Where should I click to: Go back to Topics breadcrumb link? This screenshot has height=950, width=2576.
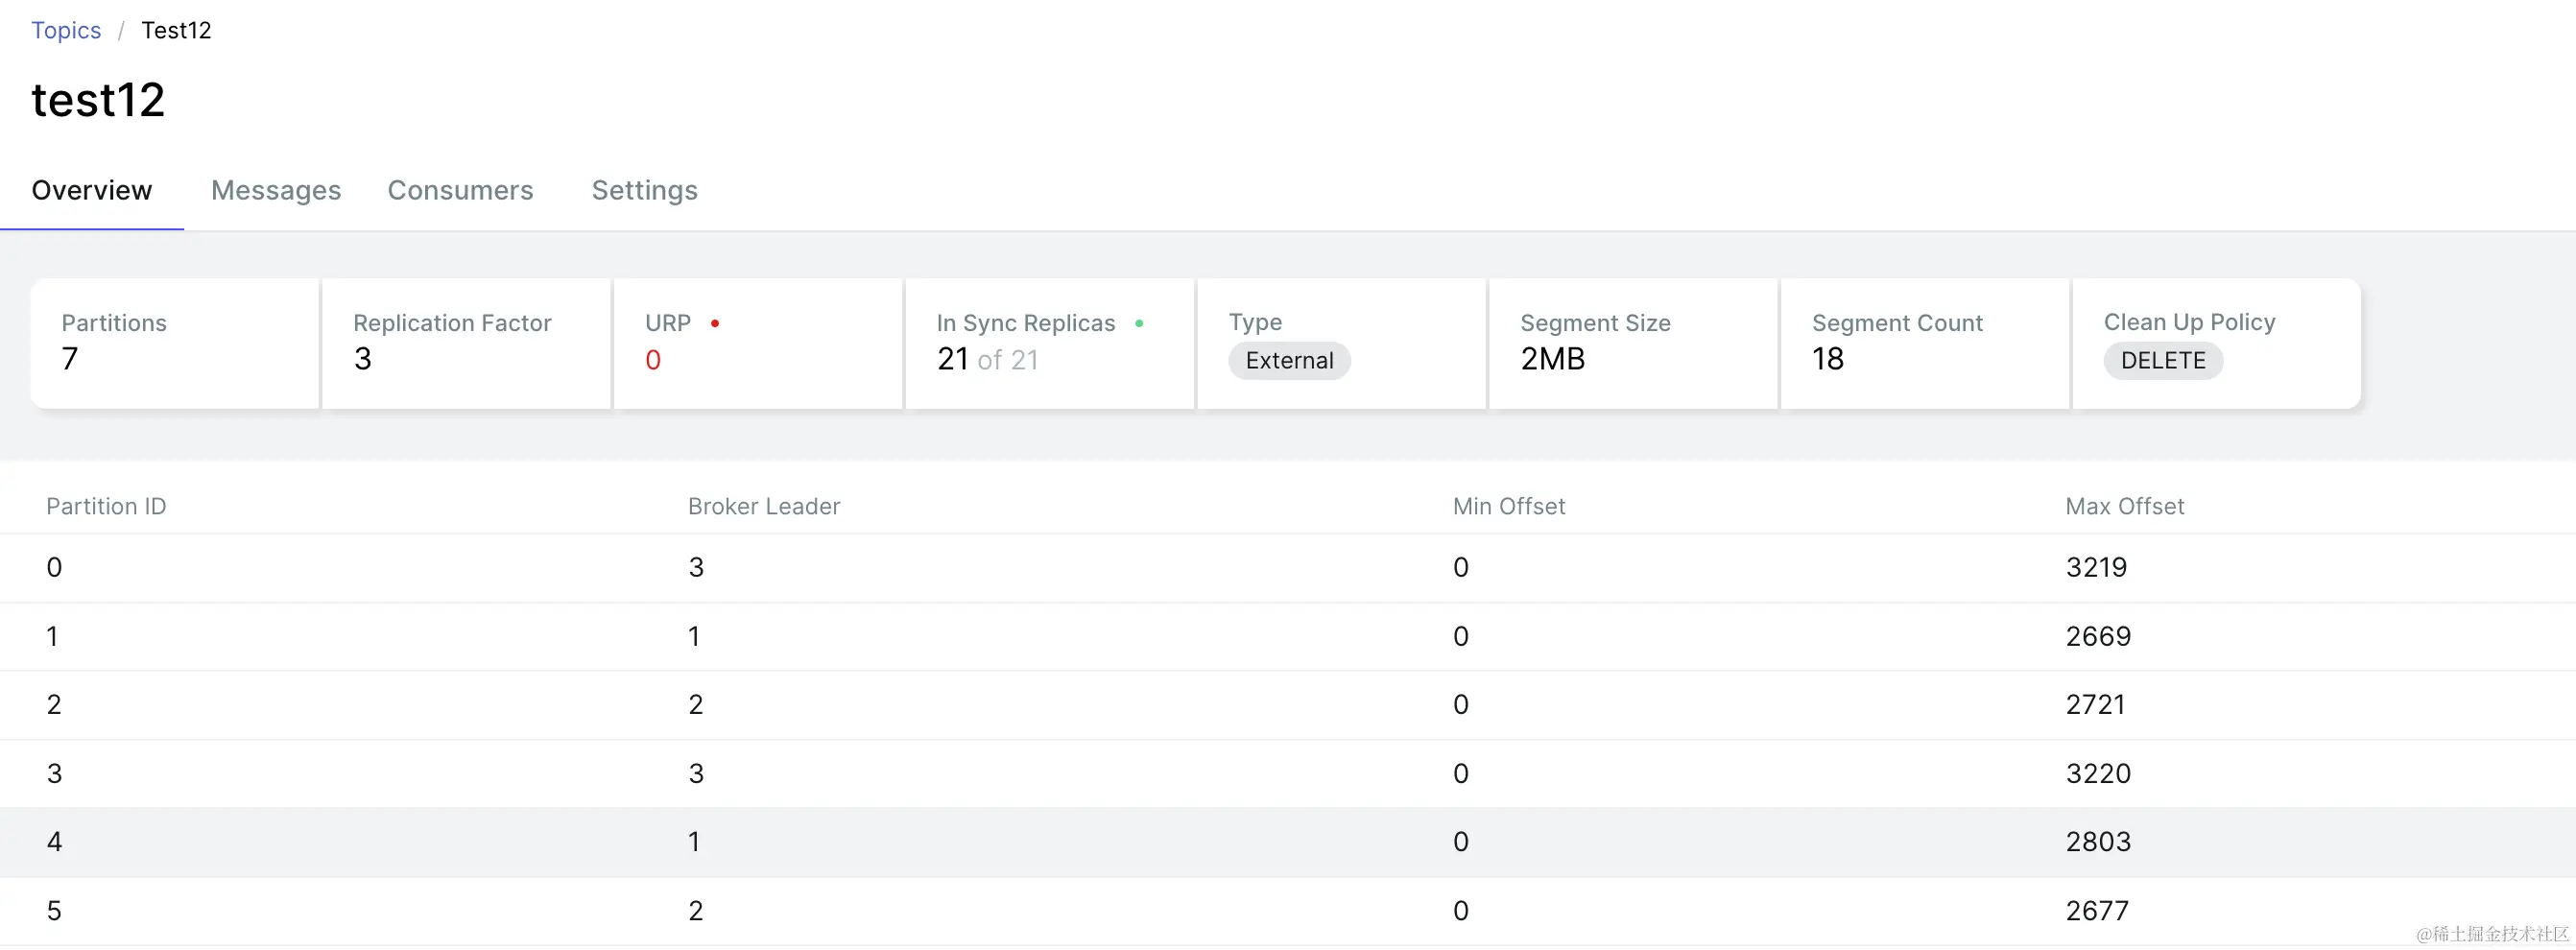pos(66,30)
